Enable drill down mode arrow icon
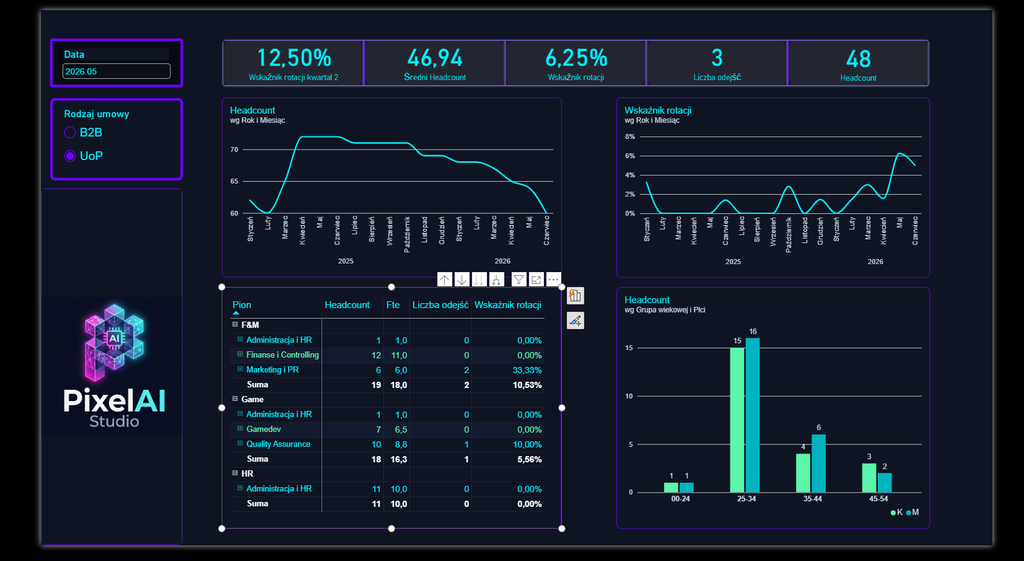Viewport: 1024px width, 561px height. [x=462, y=280]
